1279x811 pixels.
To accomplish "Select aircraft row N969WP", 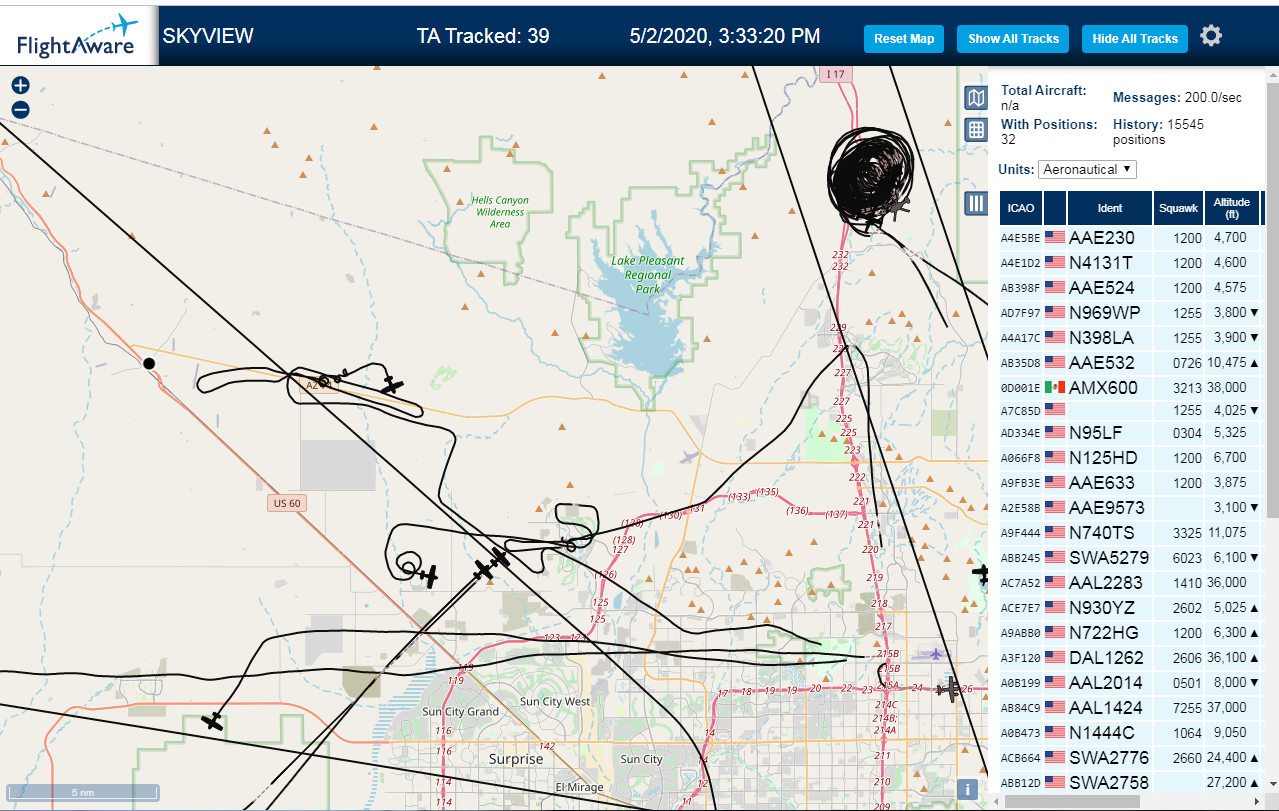I will [1130, 313].
